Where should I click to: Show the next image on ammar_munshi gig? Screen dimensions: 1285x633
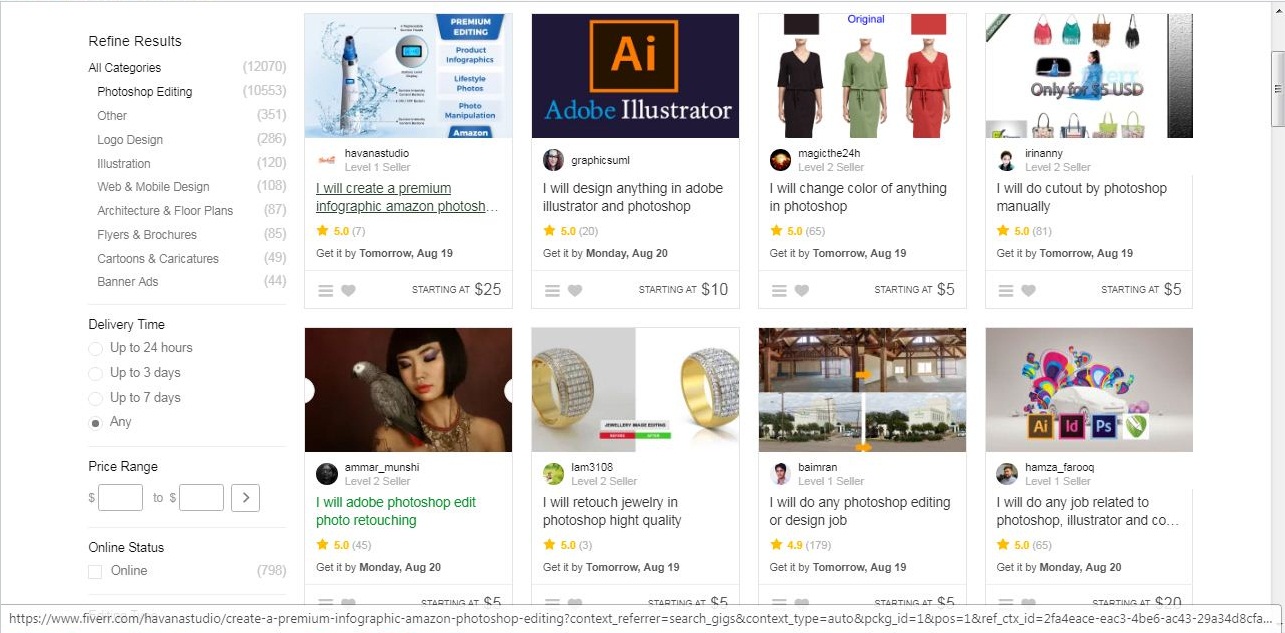tap(508, 390)
